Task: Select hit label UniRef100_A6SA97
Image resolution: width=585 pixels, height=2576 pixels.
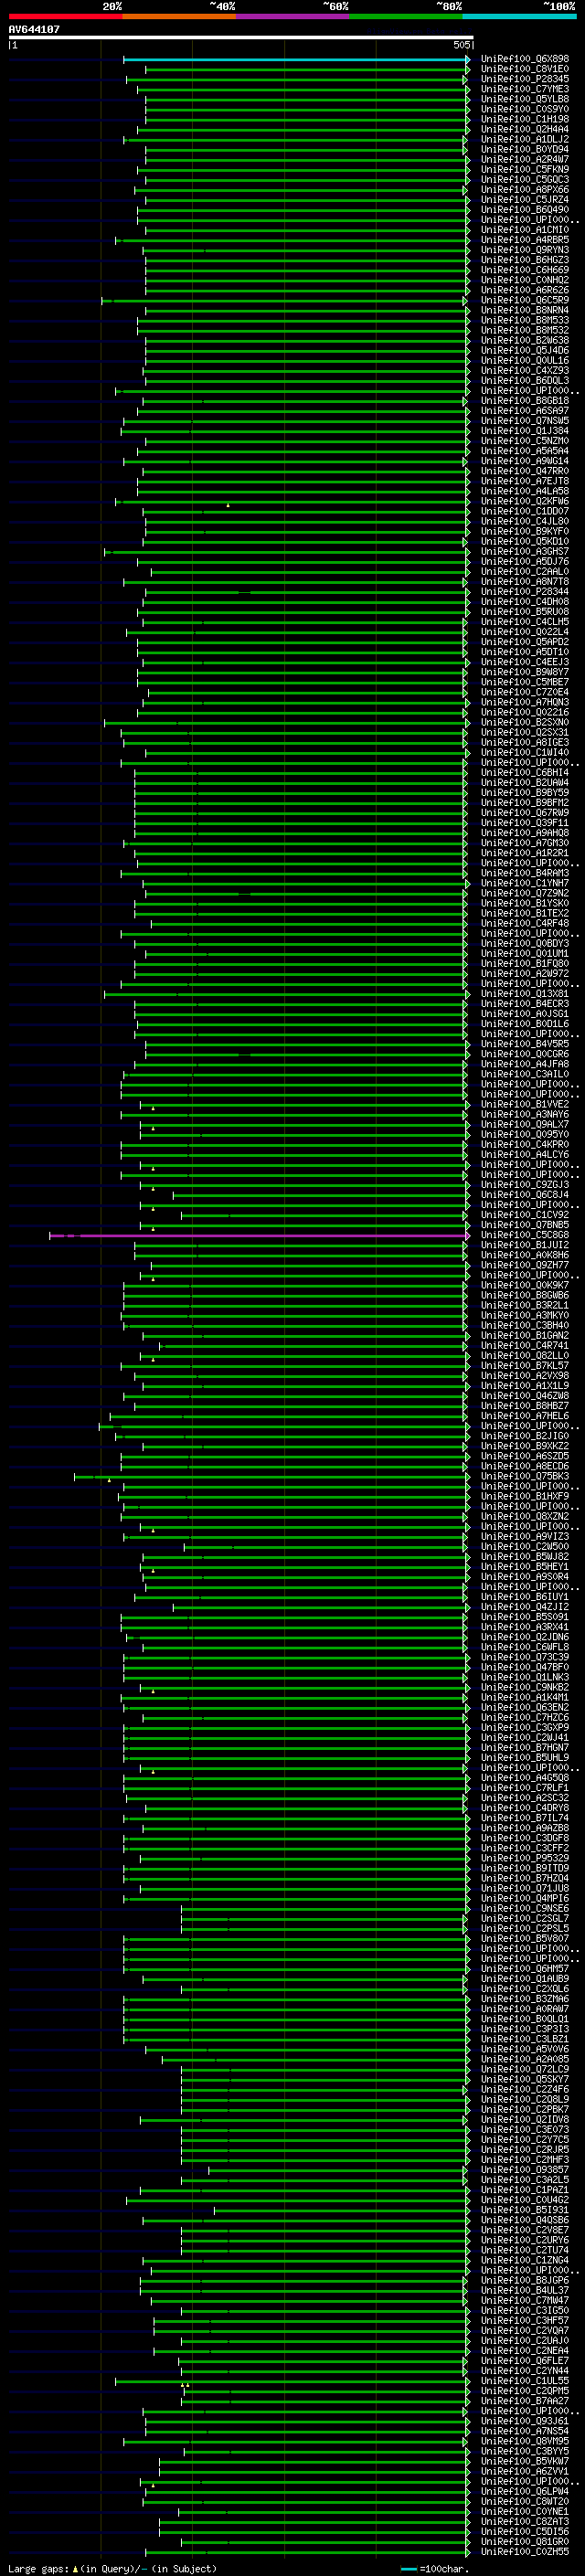Action: [x=524, y=411]
